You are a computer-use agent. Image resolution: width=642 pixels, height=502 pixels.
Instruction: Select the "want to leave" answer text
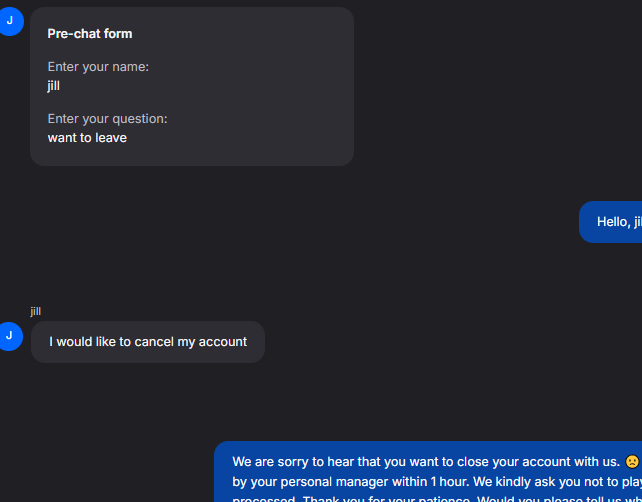(x=87, y=138)
